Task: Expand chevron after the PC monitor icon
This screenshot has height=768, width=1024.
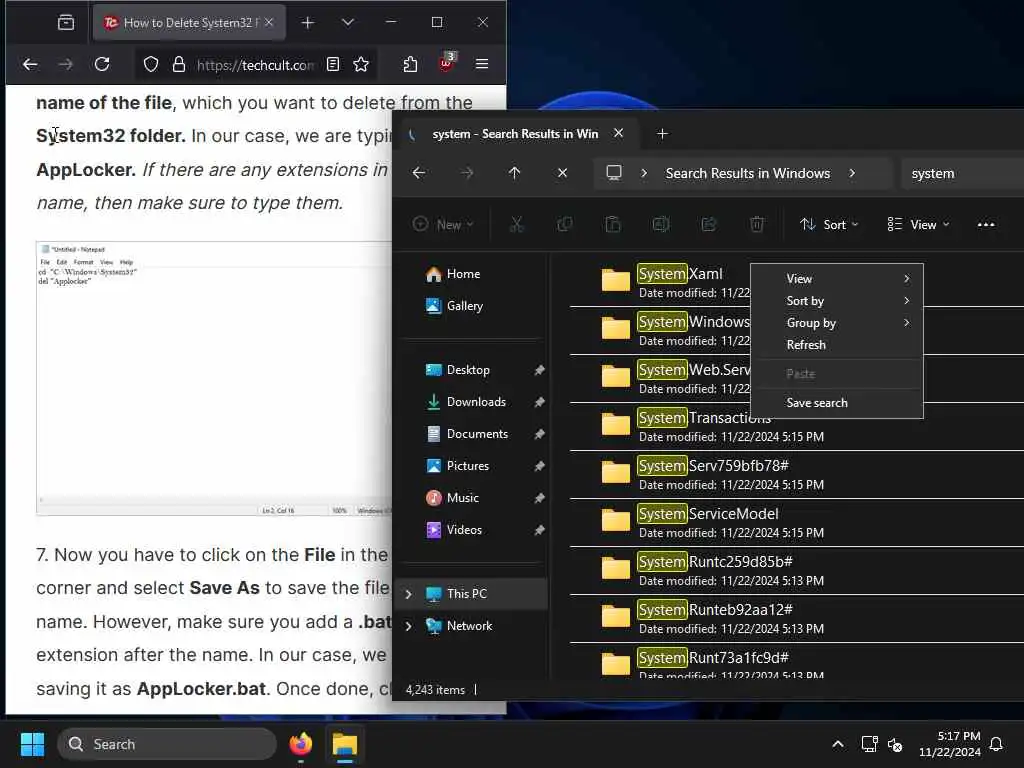Action: [x=644, y=173]
